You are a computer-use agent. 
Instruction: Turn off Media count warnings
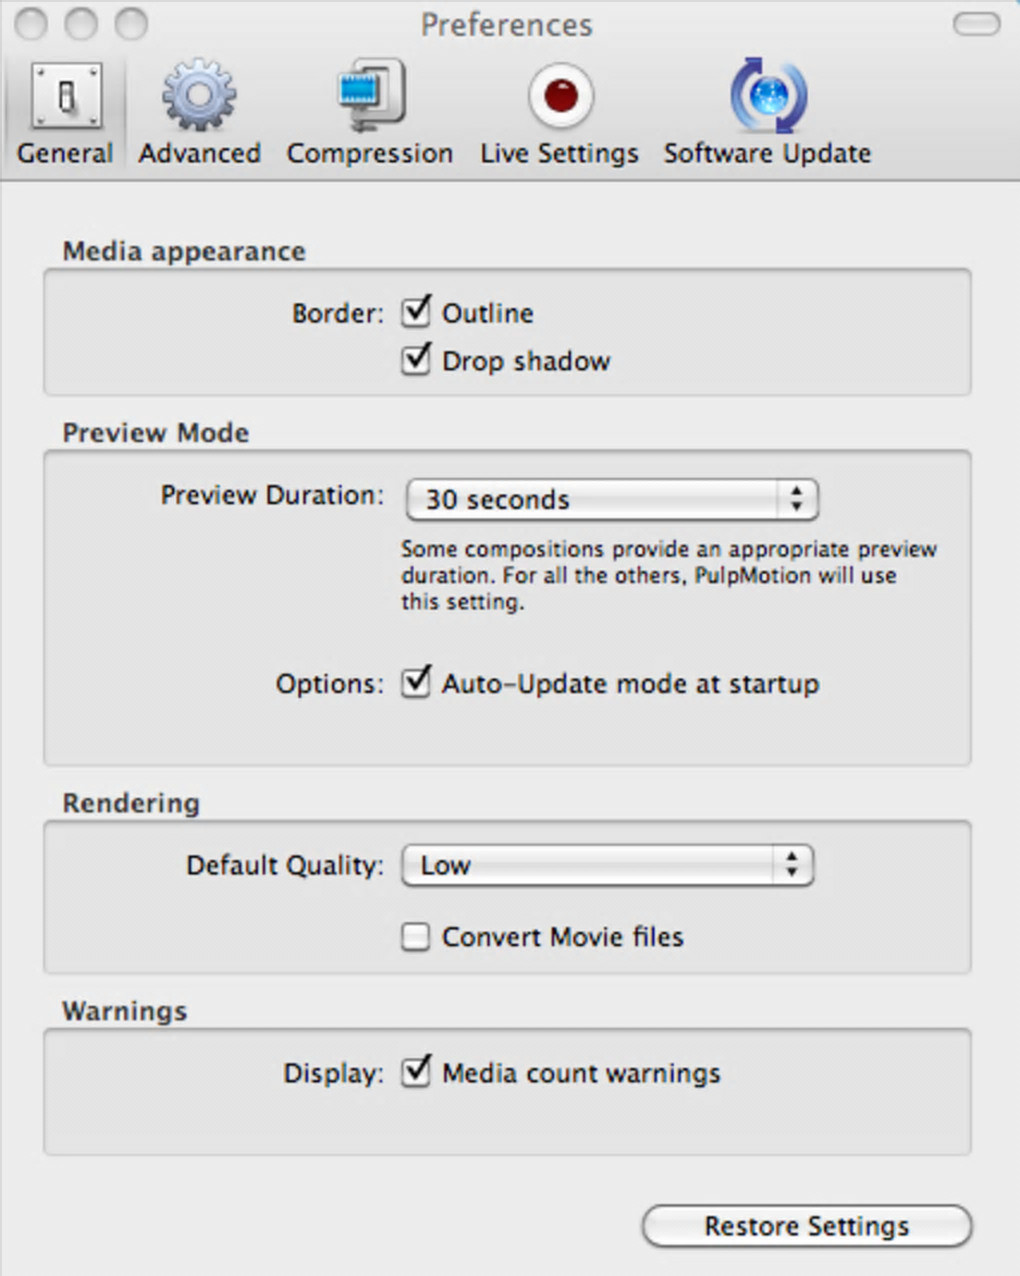[416, 1073]
